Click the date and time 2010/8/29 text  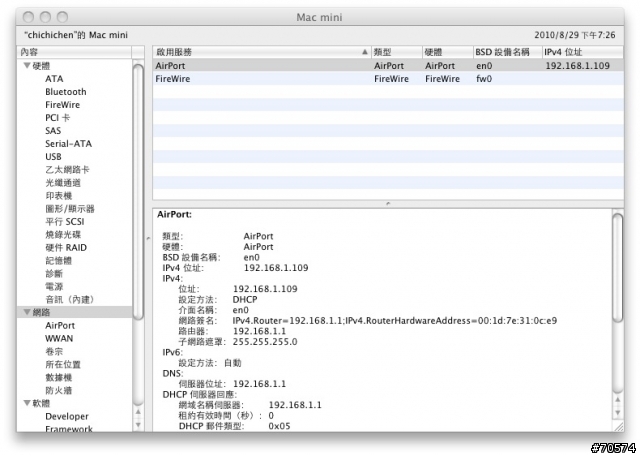pos(575,35)
